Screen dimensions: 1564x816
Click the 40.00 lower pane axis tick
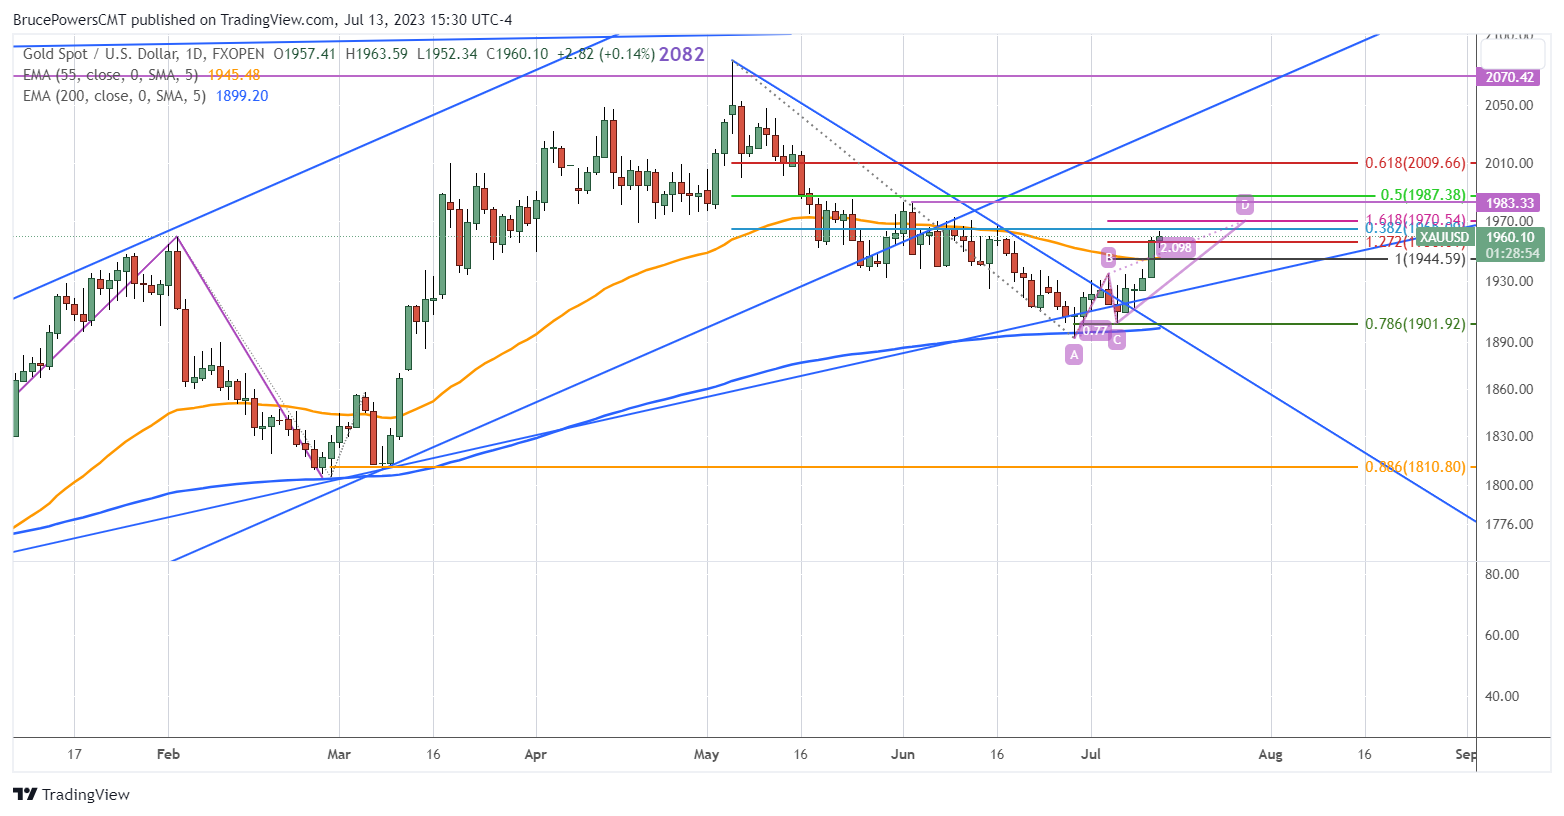coord(1503,696)
